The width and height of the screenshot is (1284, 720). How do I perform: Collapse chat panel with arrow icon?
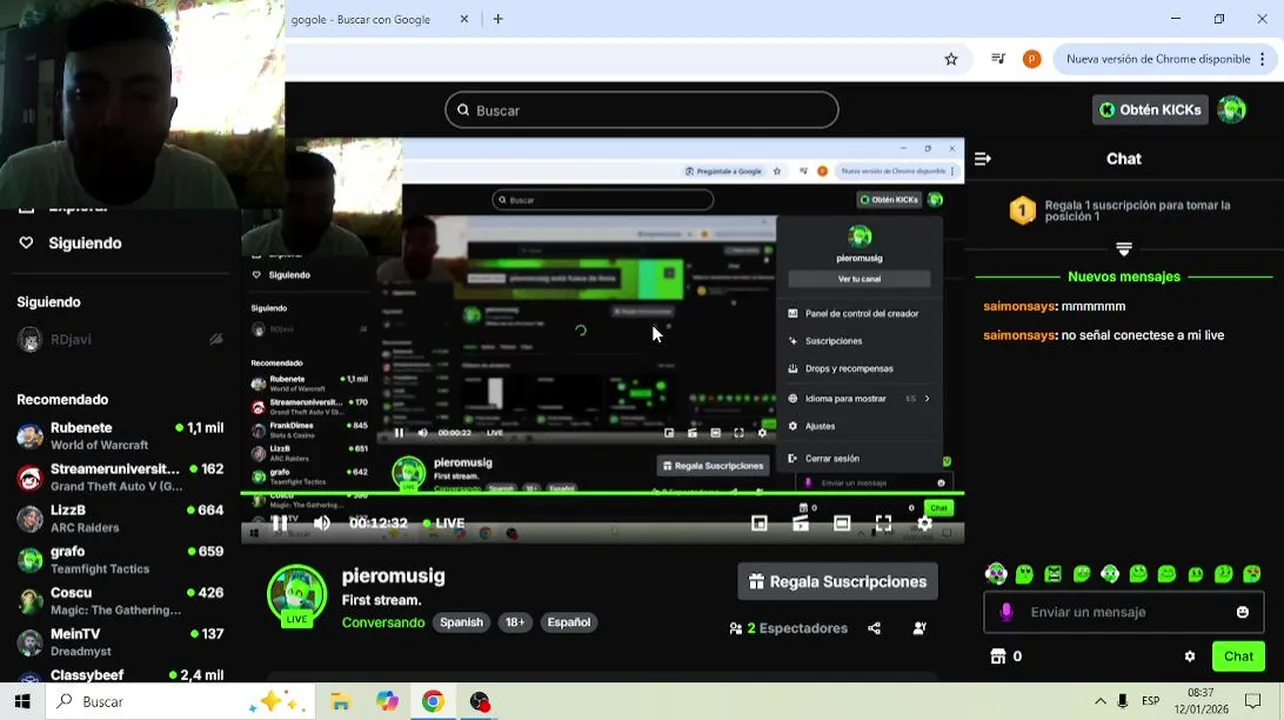983,159
